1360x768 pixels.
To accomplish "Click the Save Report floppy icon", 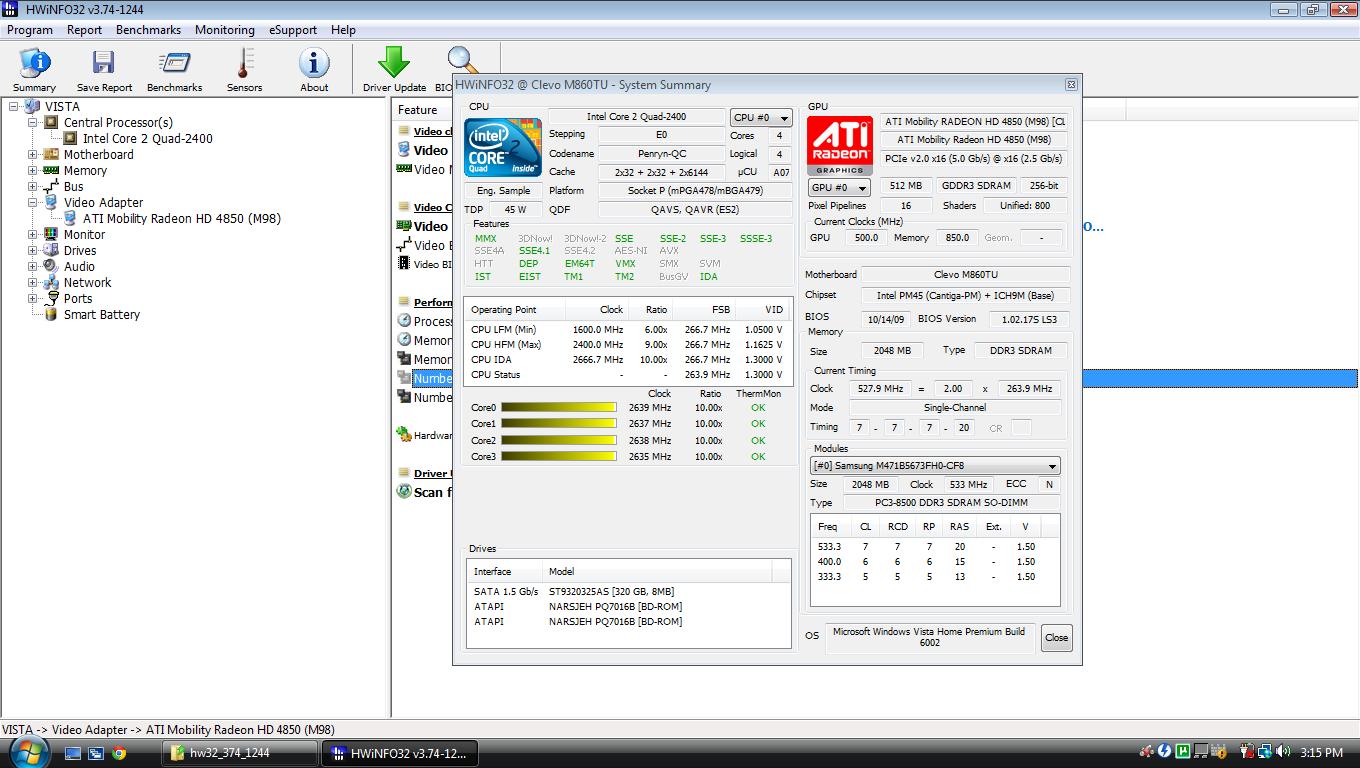I will click(104, 64).
